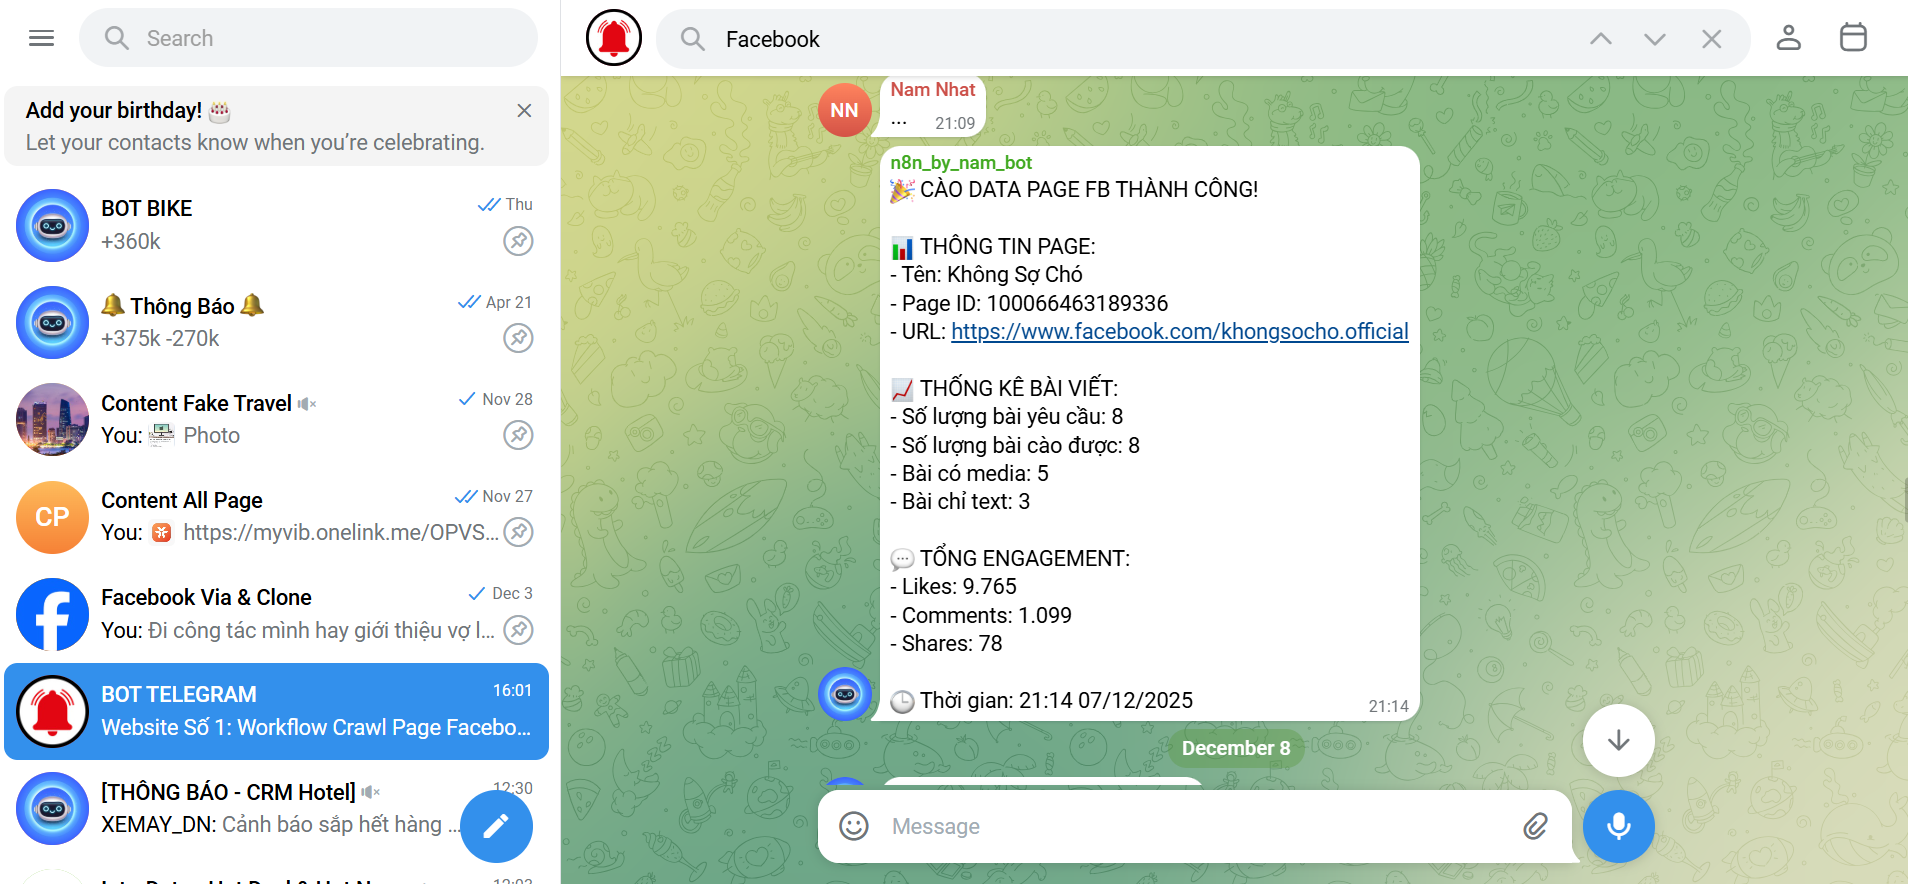Open the khongsocho.official Facebook link
The image size is (1908, 884).
[x=1179, y=331]
